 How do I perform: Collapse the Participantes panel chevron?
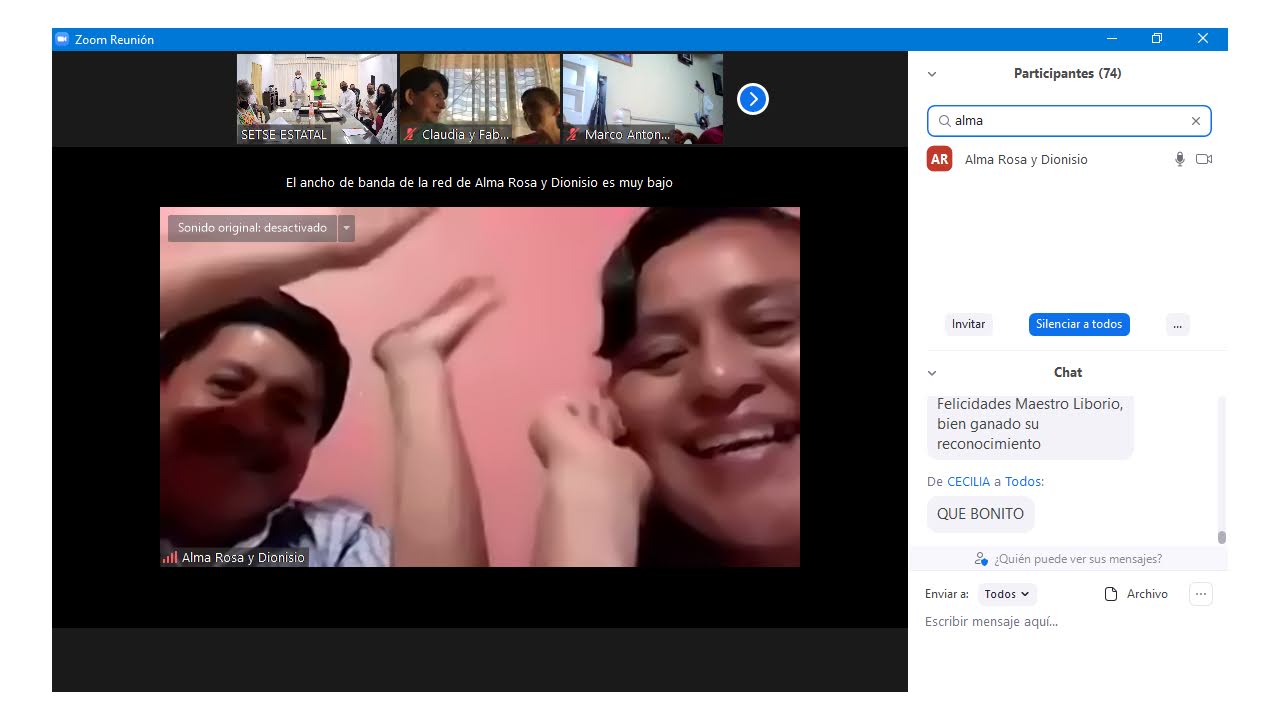click(932, 74)
